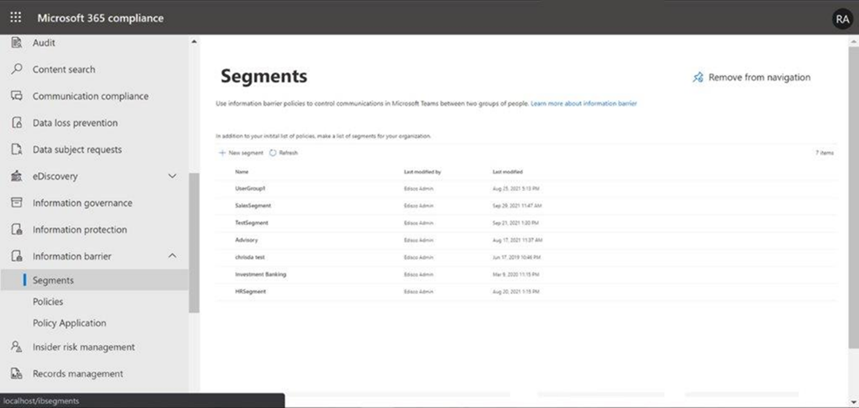Select Policies under Information barrier
859x408 pixels.
pyautogui.click(x=48, y=302)
